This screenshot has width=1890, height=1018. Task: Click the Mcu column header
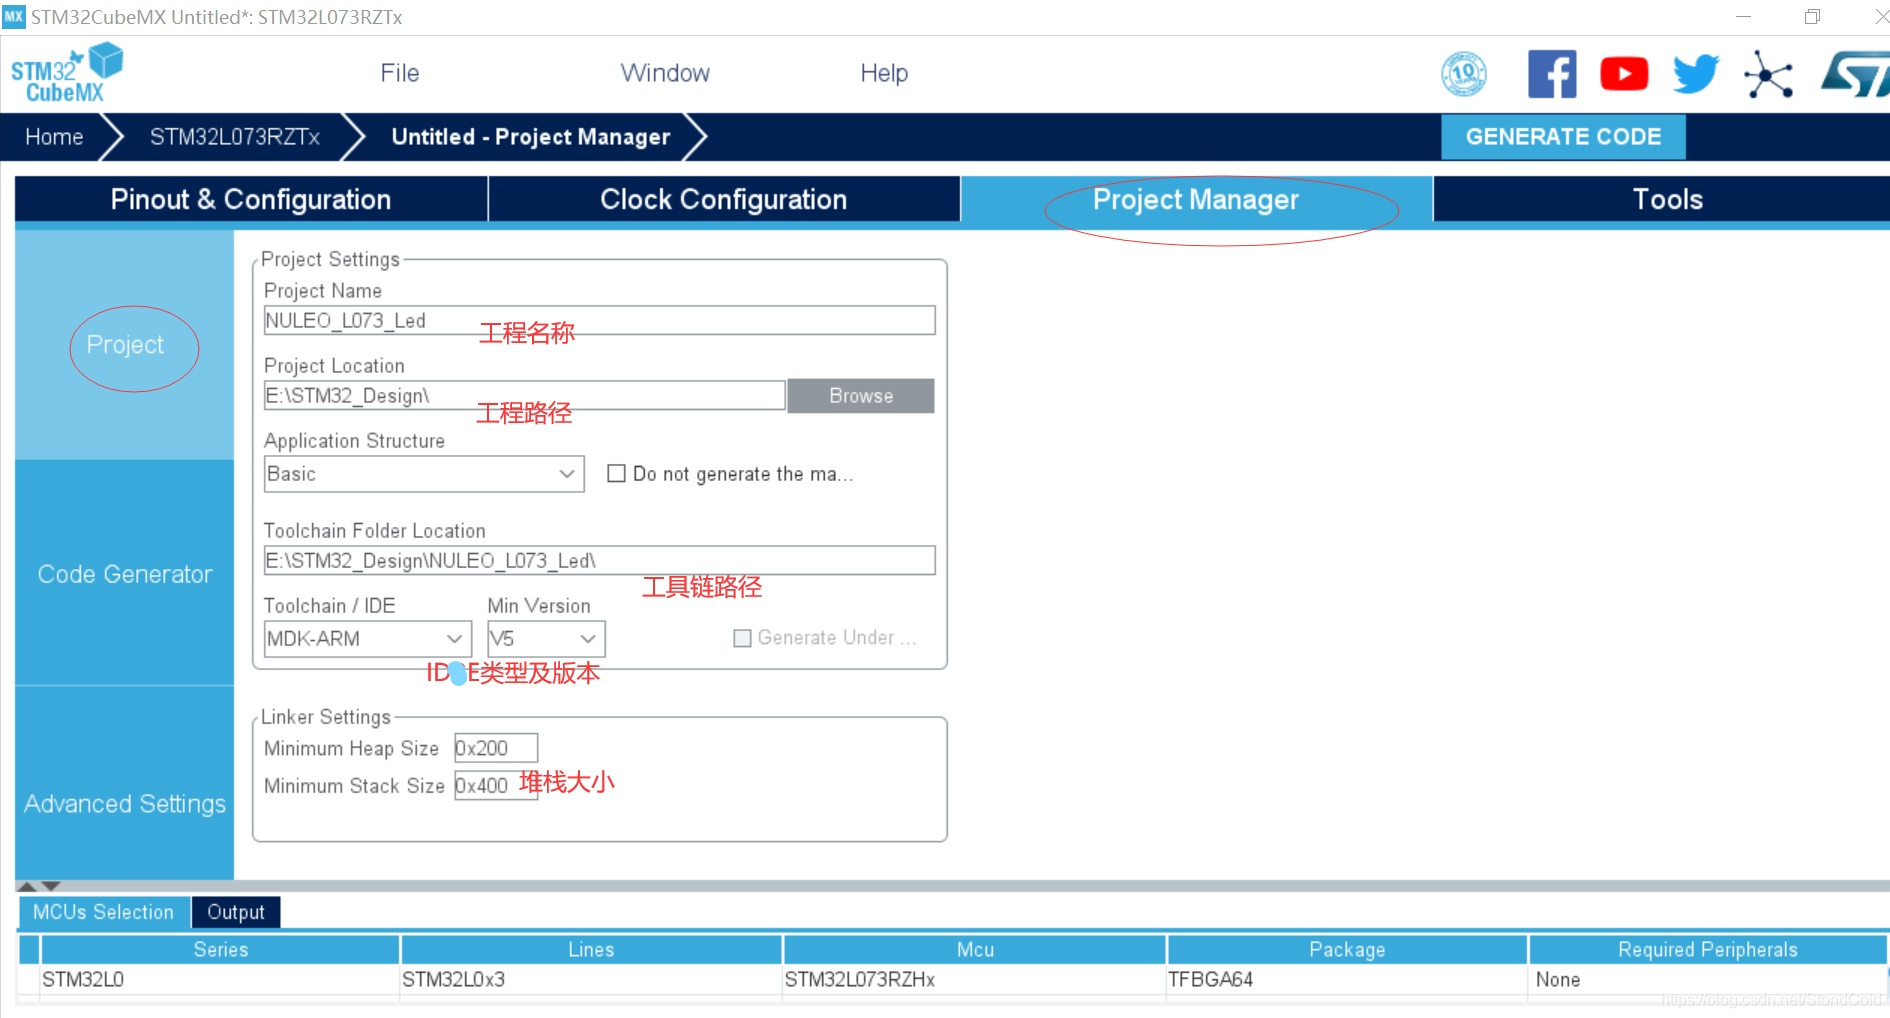pyautogui.click(x=975, y=949)
